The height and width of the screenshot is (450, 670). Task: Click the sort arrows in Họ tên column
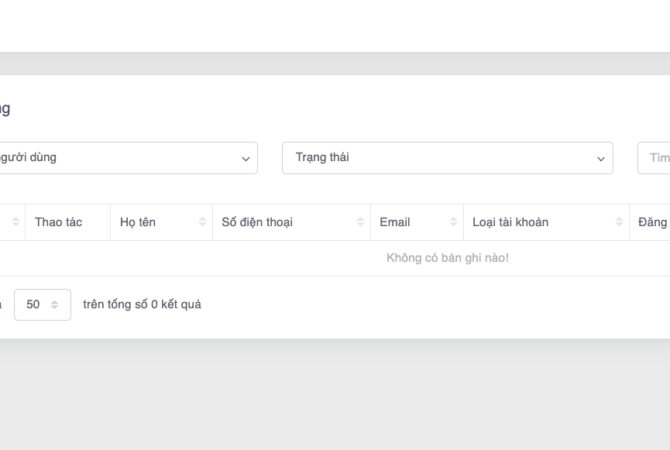tap(203, 222)
